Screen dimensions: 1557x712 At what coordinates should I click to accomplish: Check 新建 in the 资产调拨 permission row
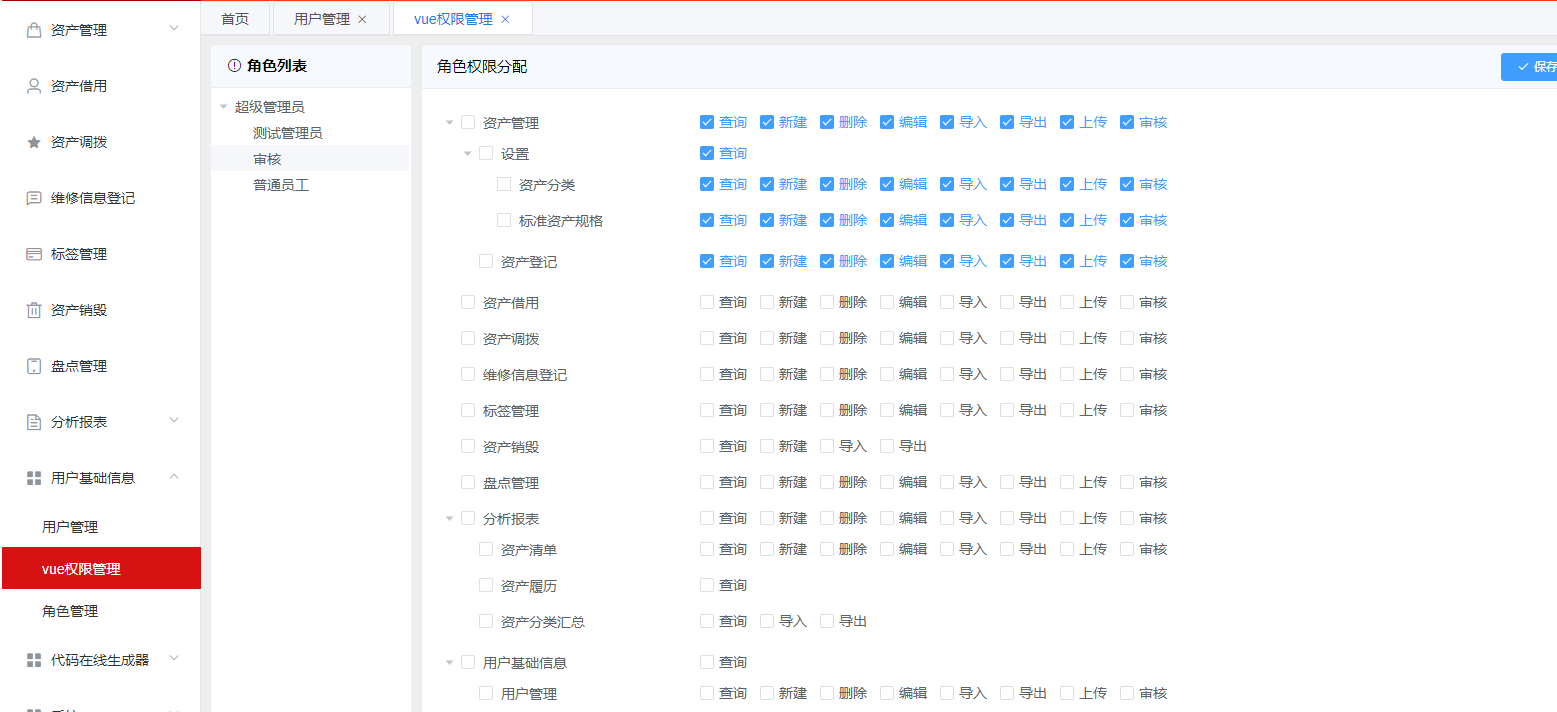coord(767,338)
